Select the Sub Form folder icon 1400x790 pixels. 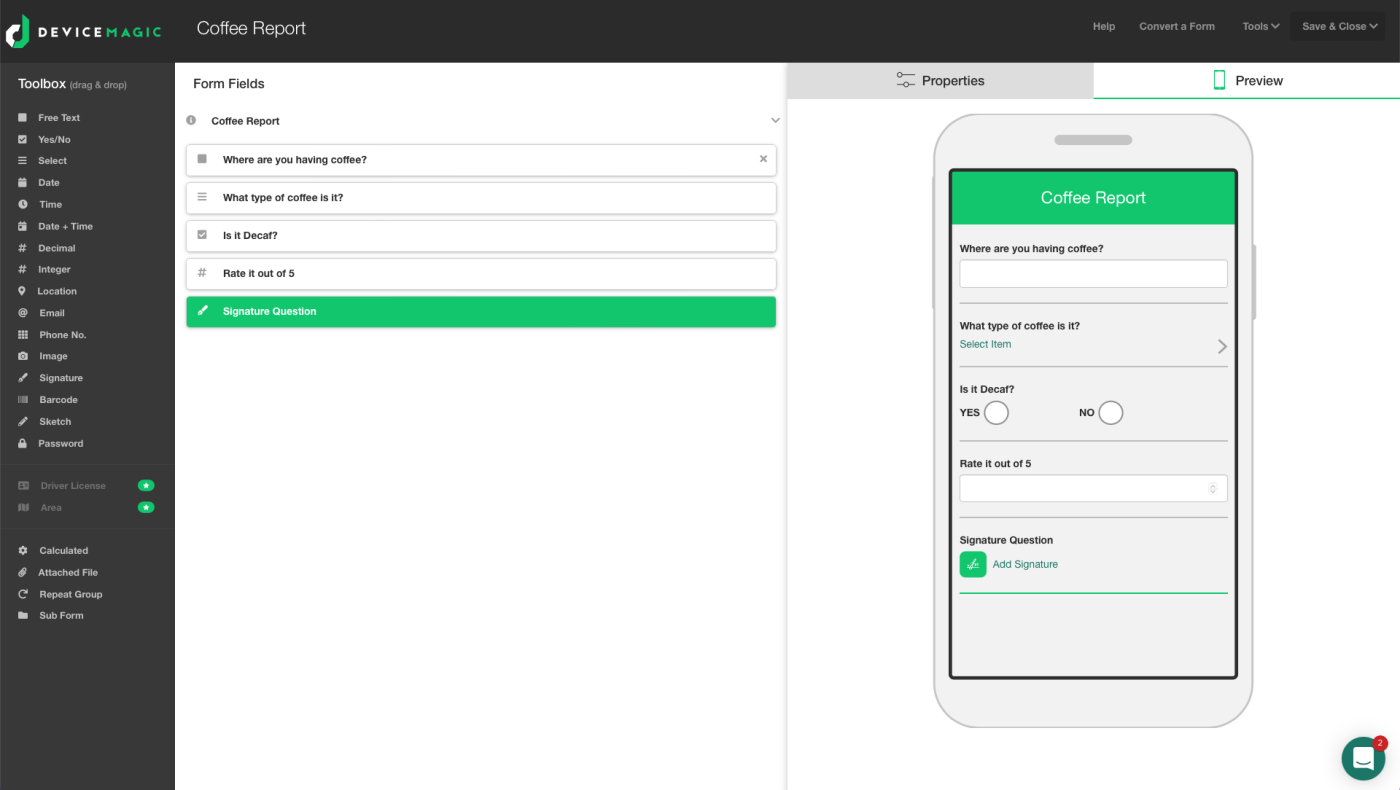point(22,616)
